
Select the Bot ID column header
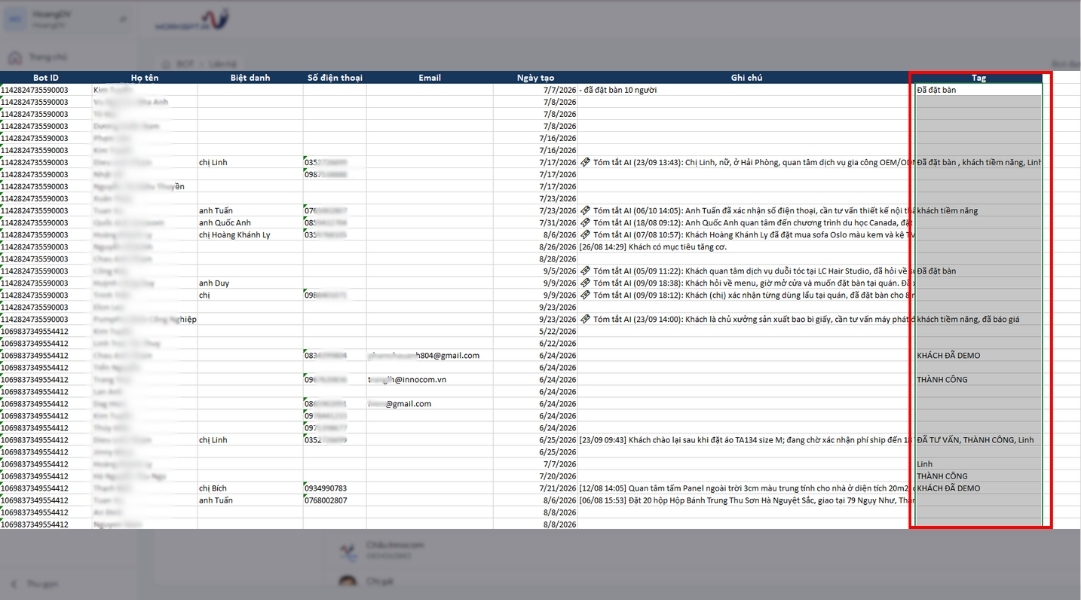click(46, 78)
